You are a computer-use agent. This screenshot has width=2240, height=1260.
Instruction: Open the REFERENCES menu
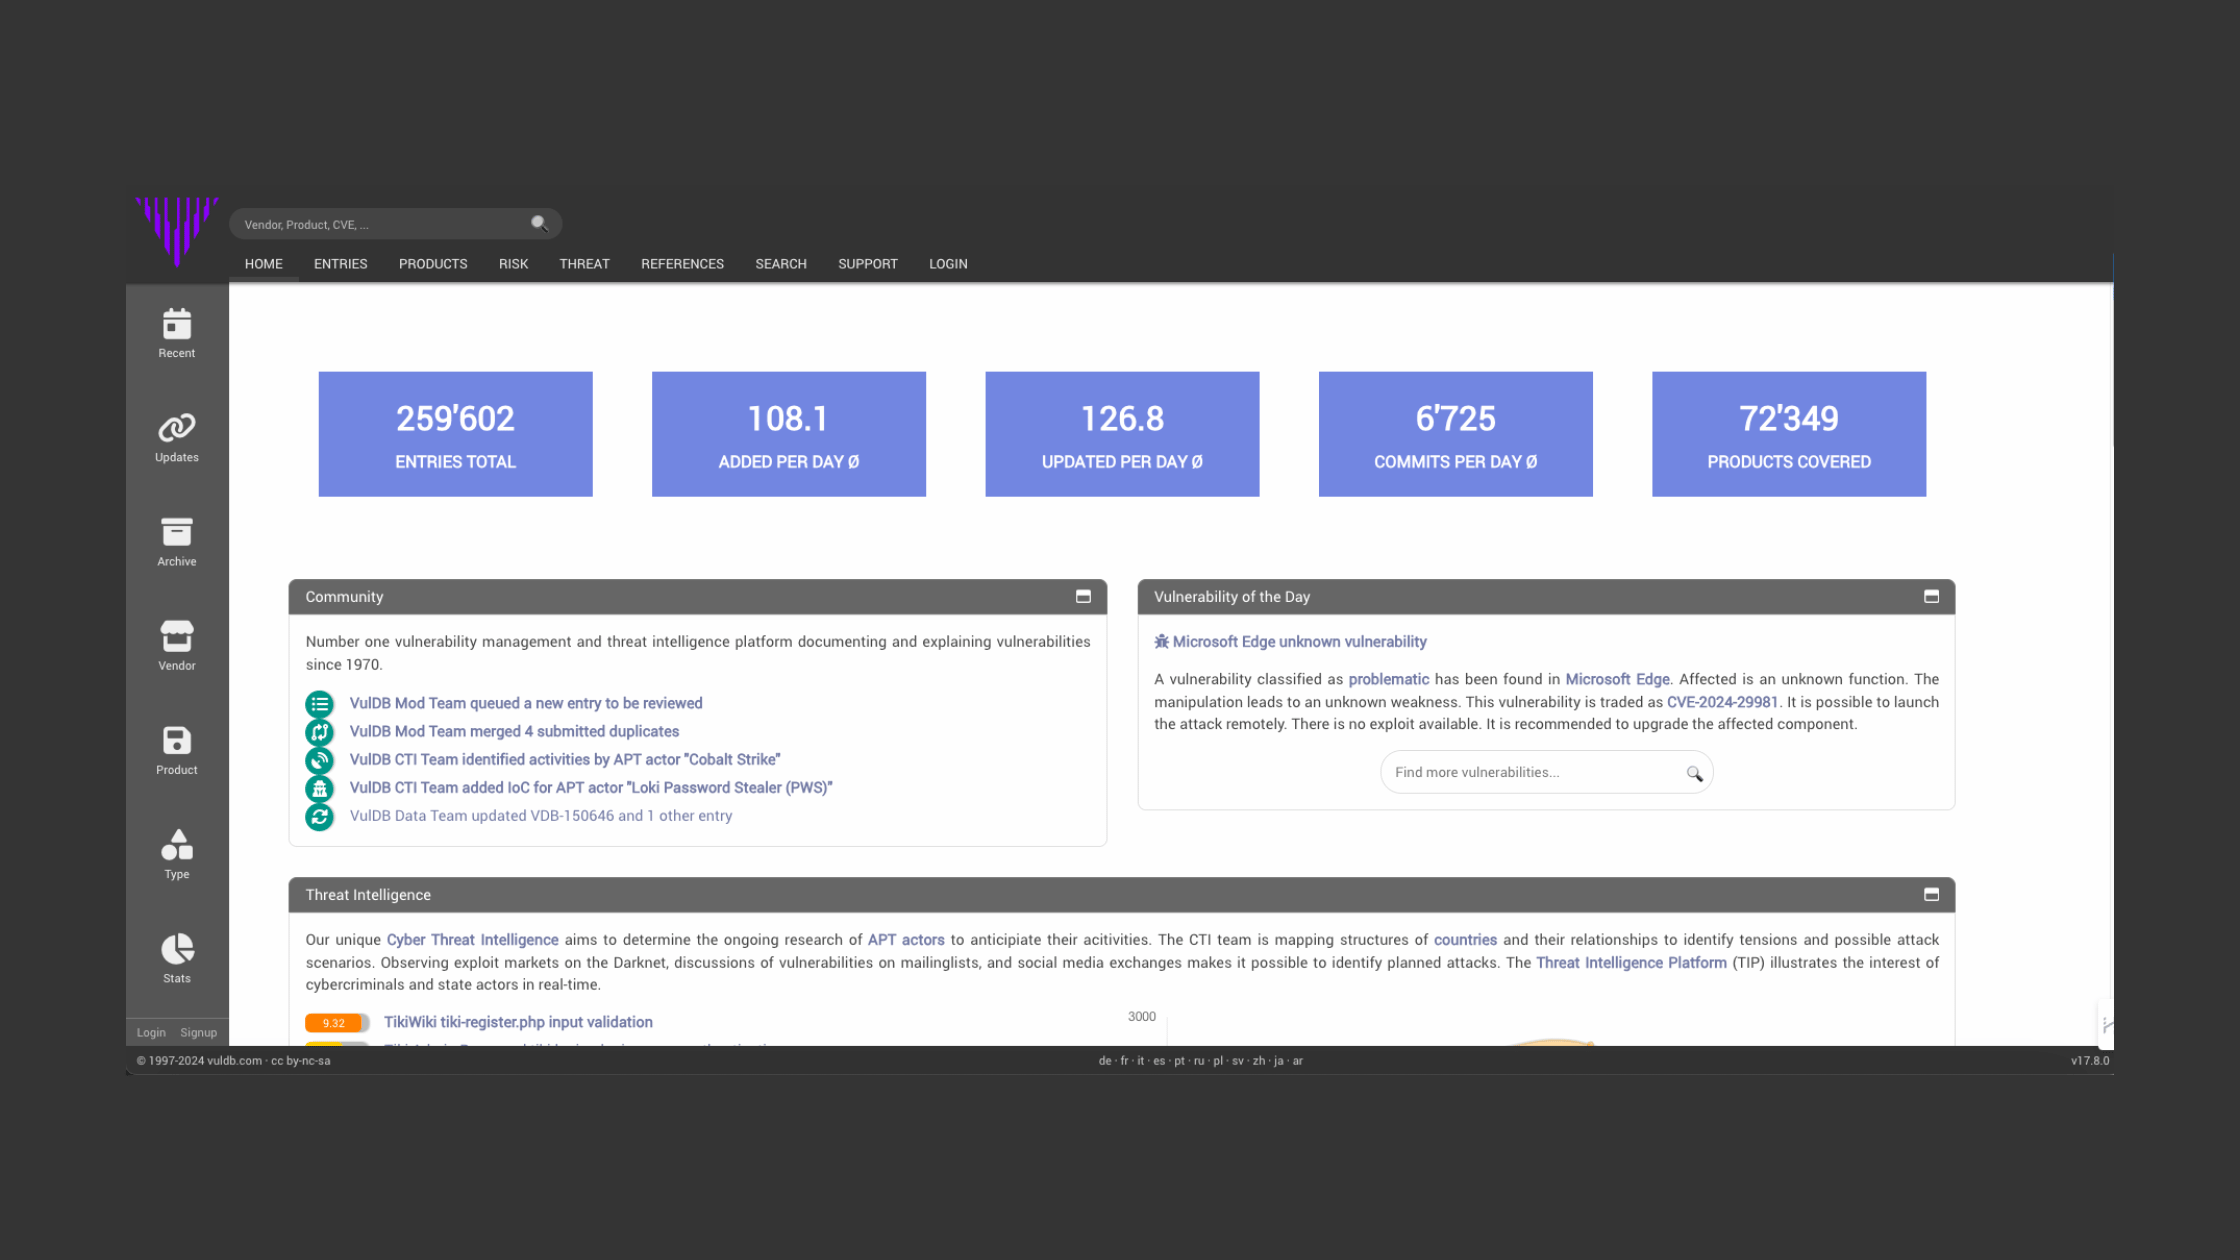[682, 264]
